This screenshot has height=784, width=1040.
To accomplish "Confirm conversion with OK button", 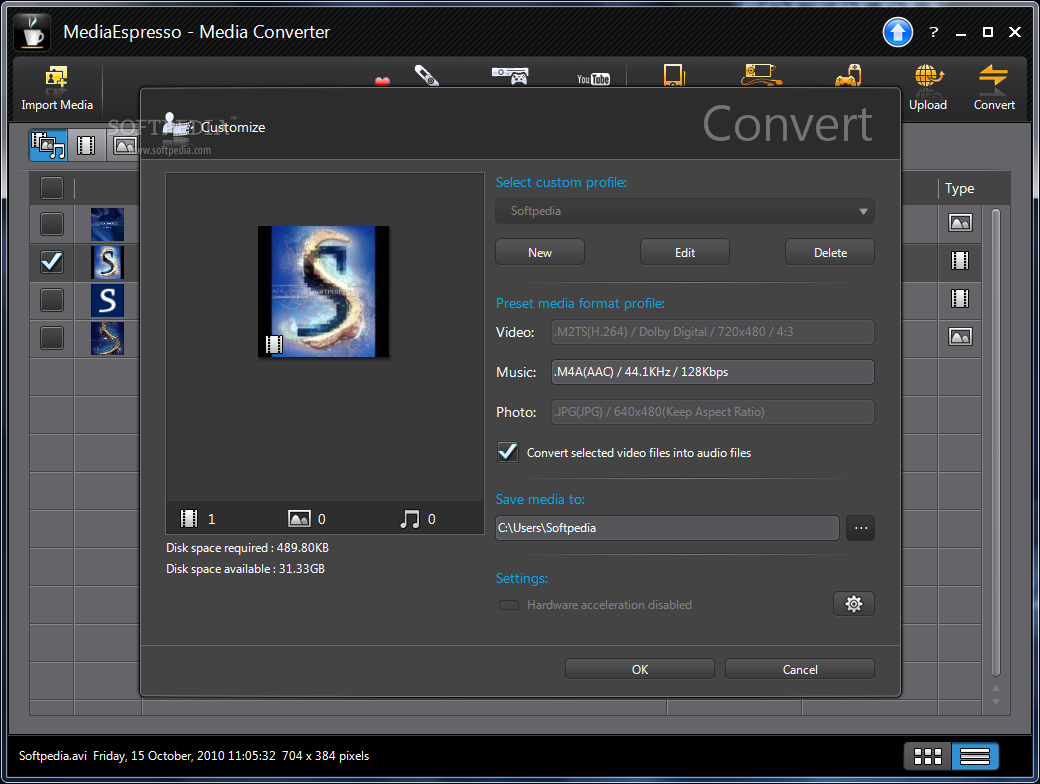I will 639,669.
